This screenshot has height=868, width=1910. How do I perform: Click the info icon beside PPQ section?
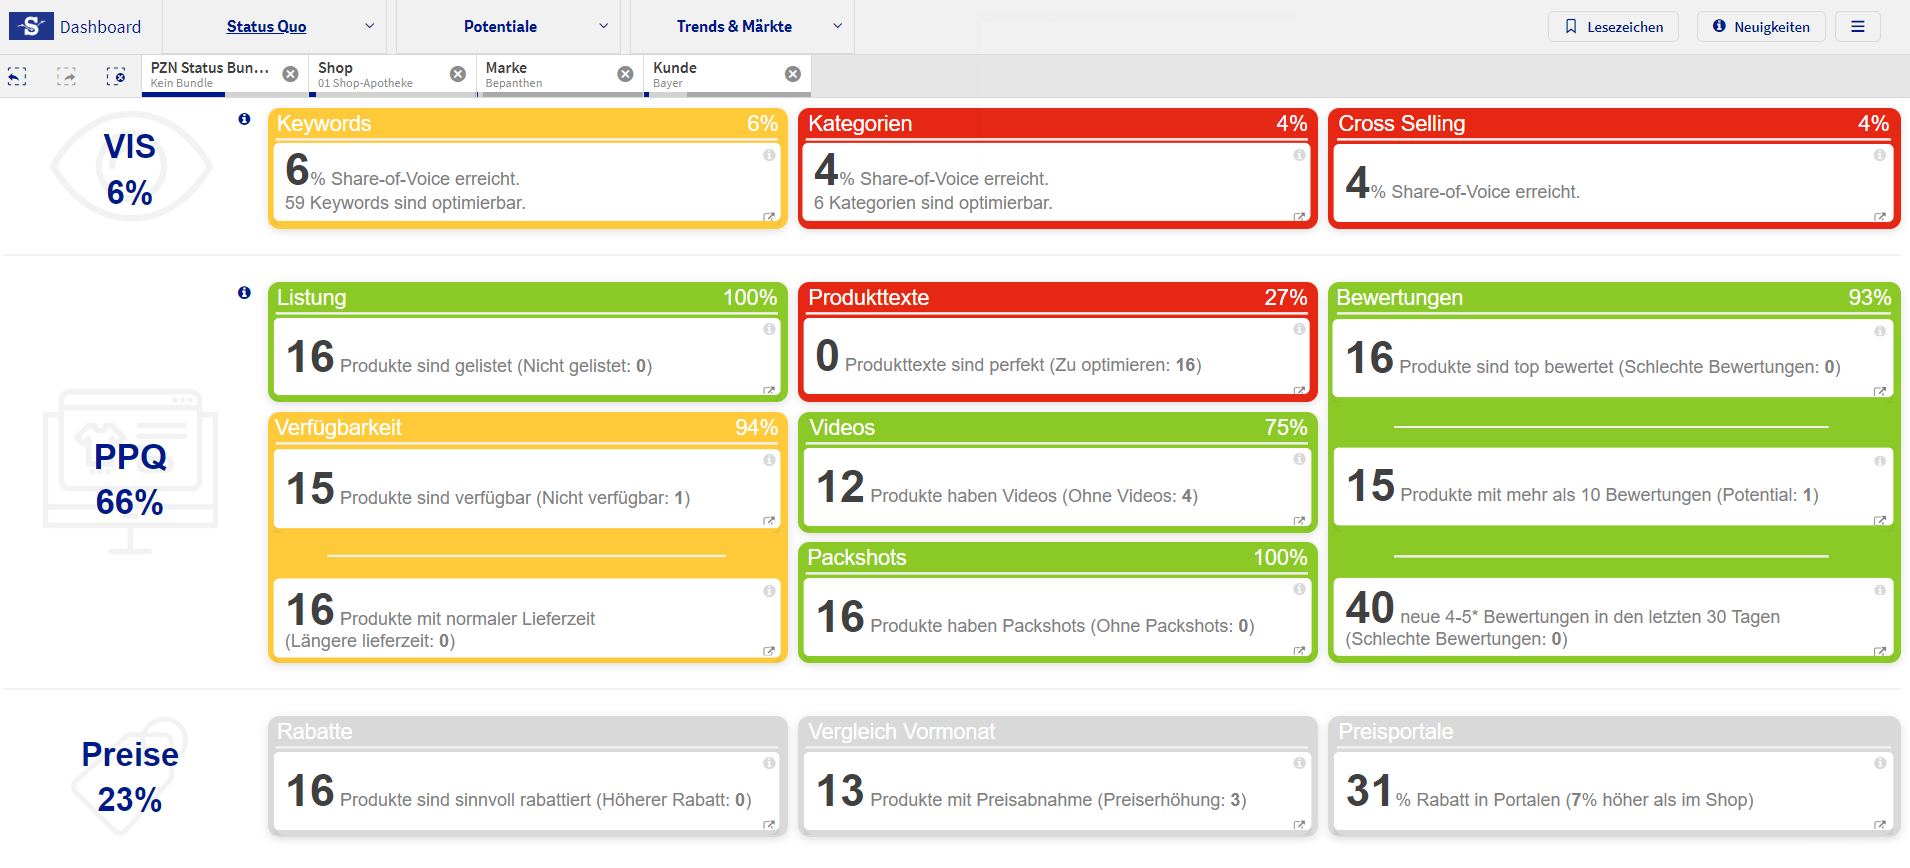pos(244,293)
